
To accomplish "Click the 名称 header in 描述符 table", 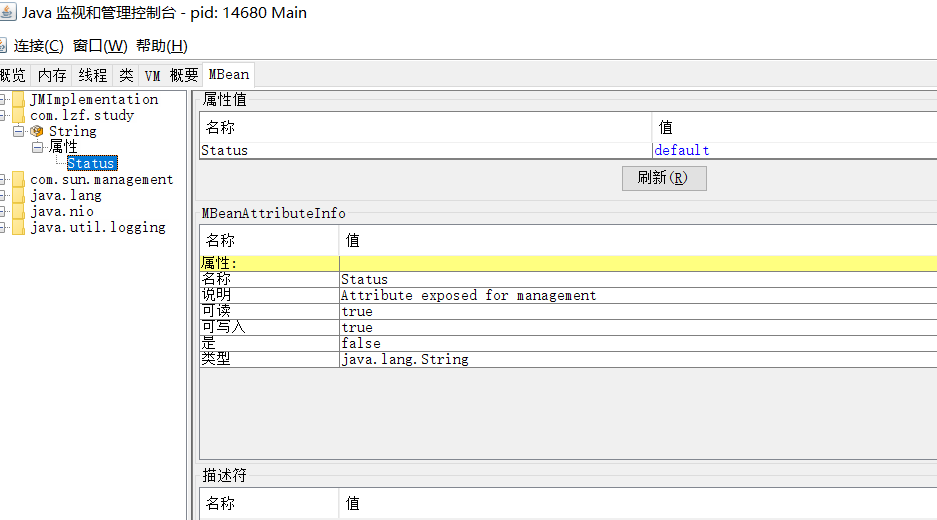I will (269, 503).
